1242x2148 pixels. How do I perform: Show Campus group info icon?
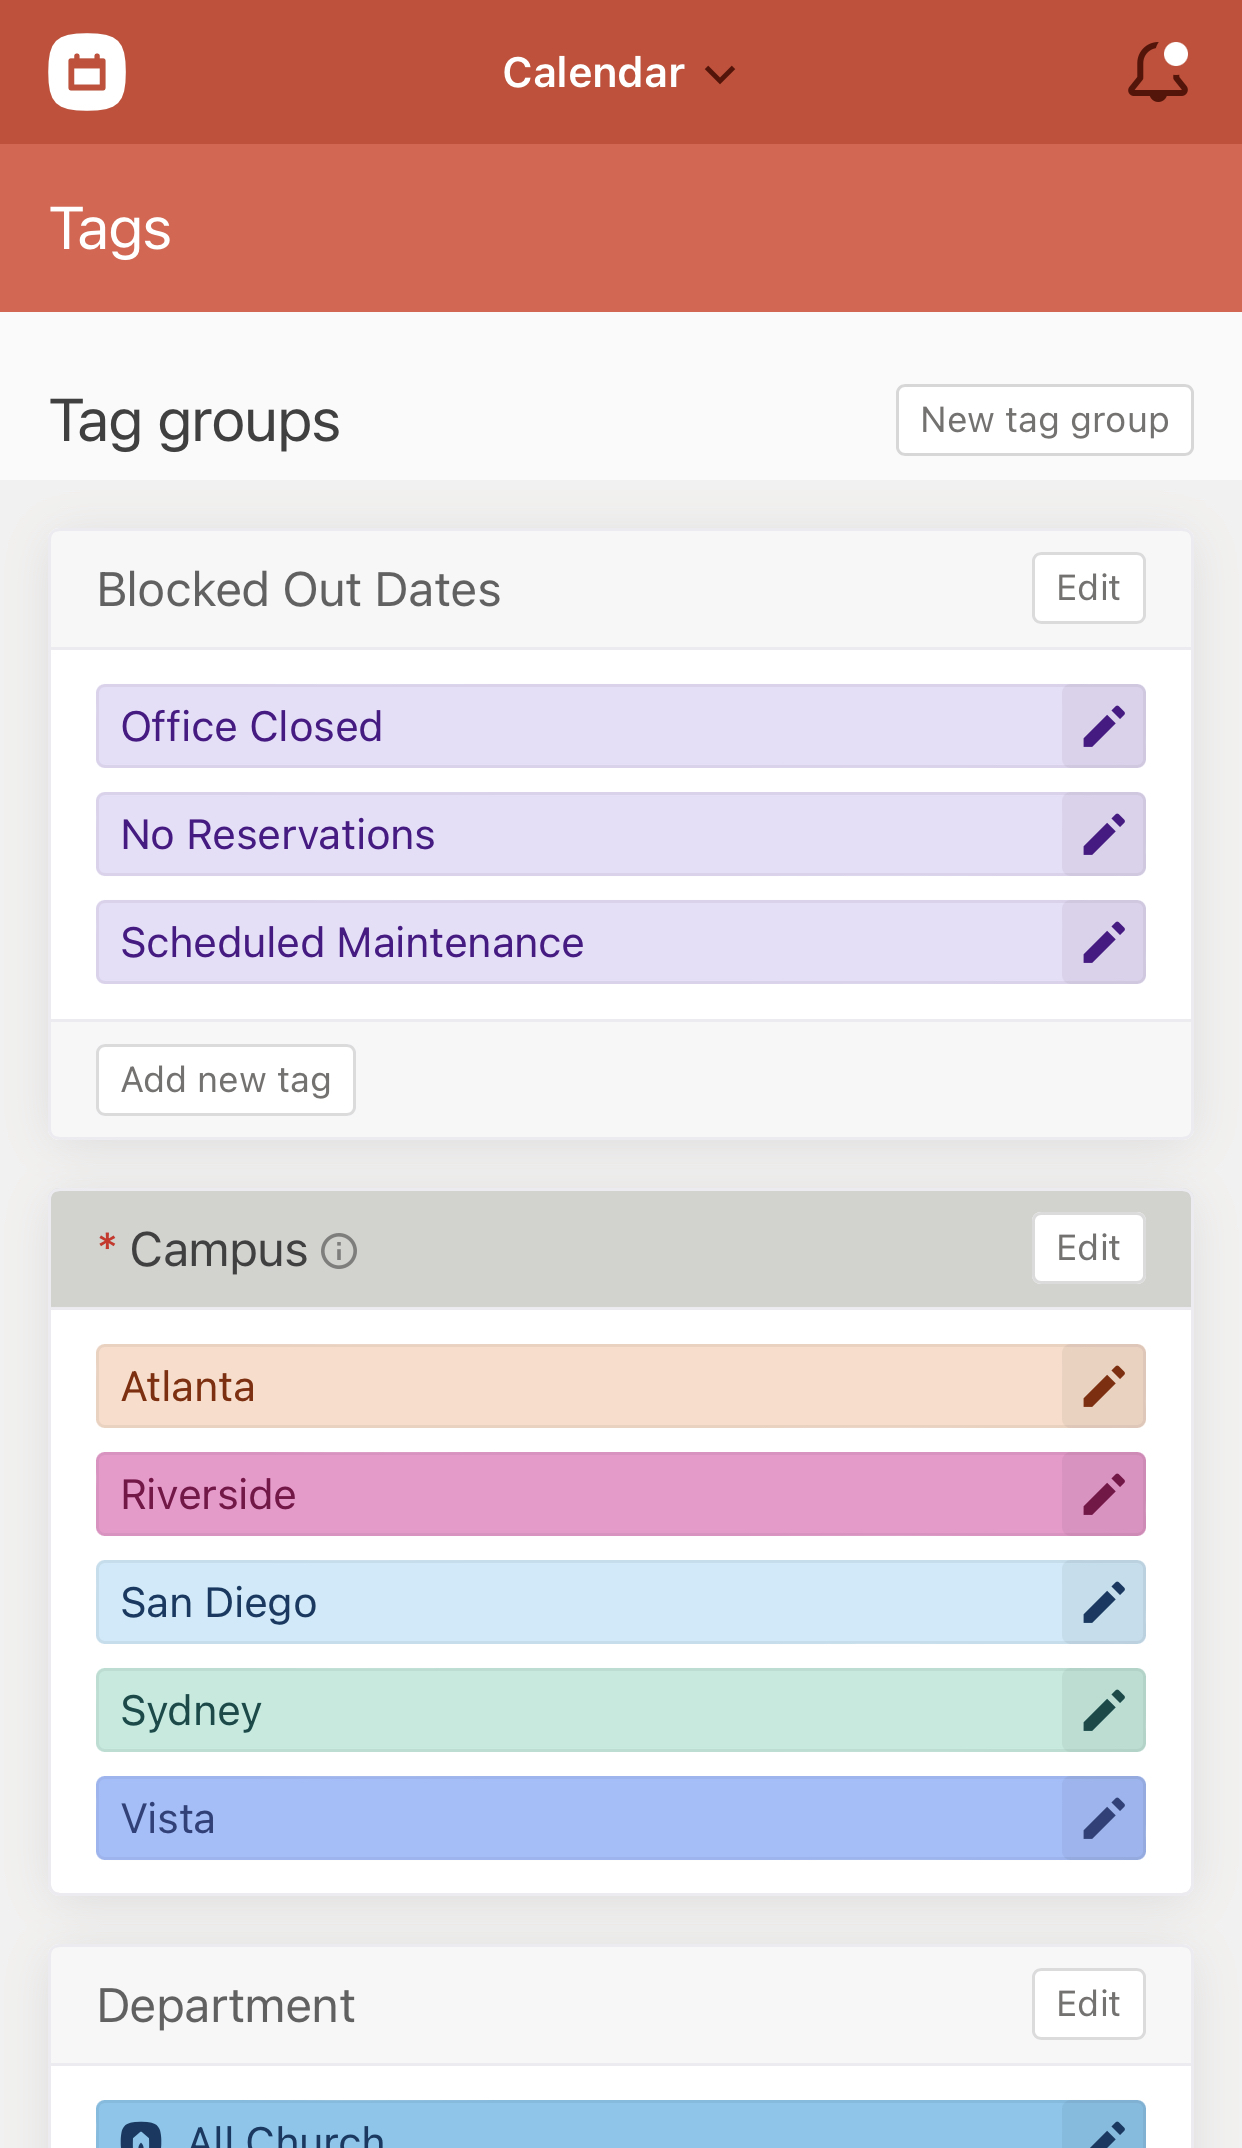339,1251
